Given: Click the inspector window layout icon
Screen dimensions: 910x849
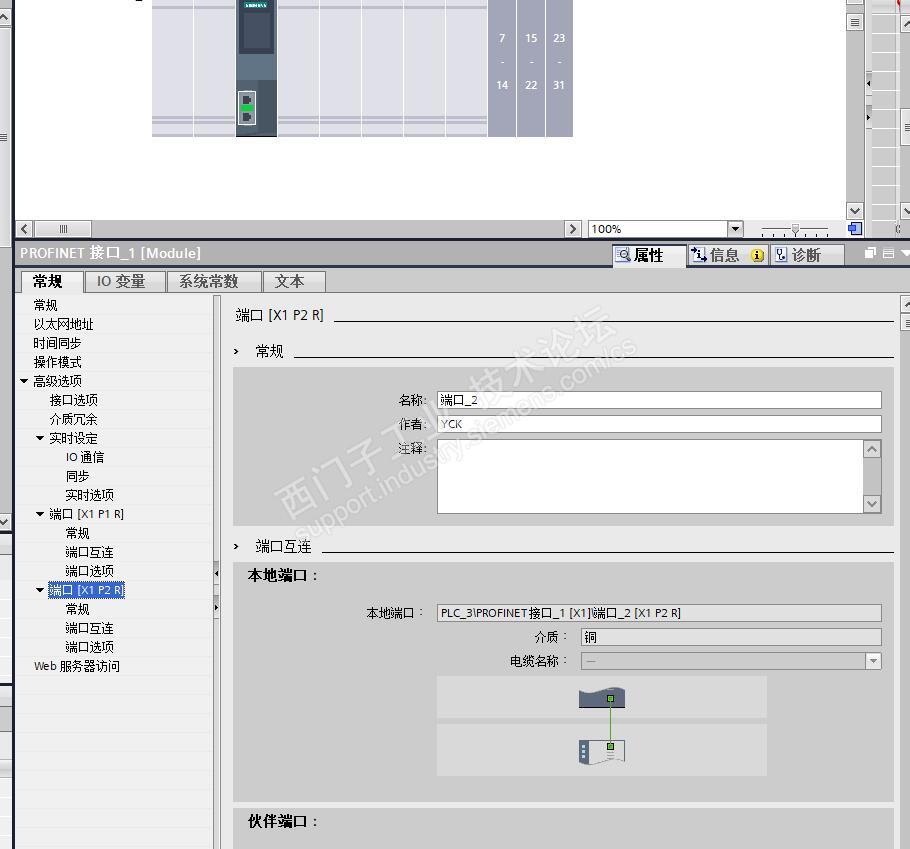Looking at the screenshot, I should (888, 253).
